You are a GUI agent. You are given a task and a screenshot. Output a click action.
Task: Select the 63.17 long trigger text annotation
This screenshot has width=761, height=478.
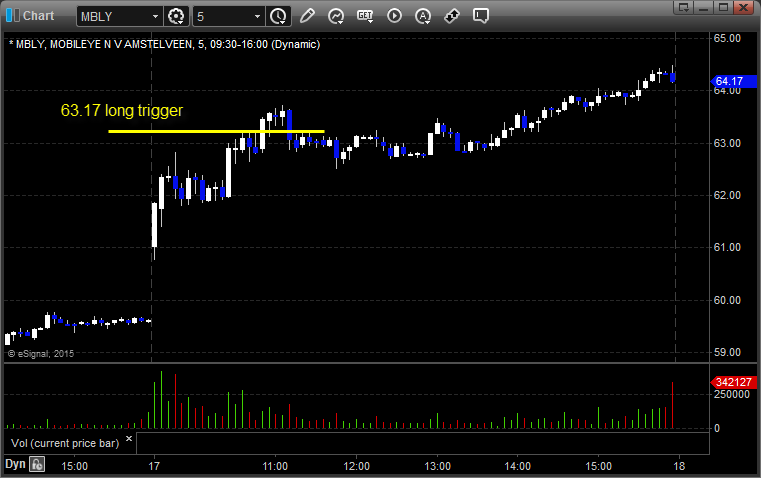click(122, 111)
